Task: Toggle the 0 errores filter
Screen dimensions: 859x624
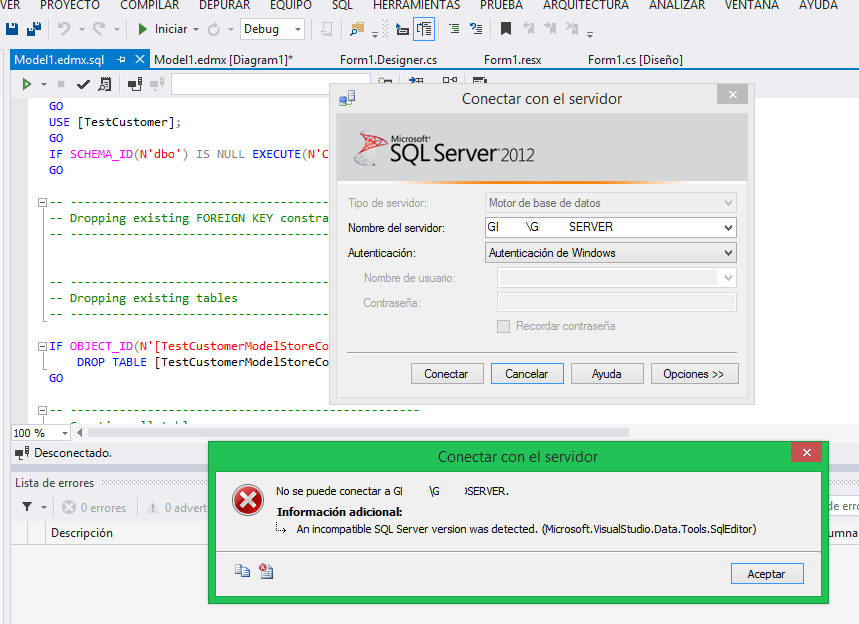Action: click(94, 508)
